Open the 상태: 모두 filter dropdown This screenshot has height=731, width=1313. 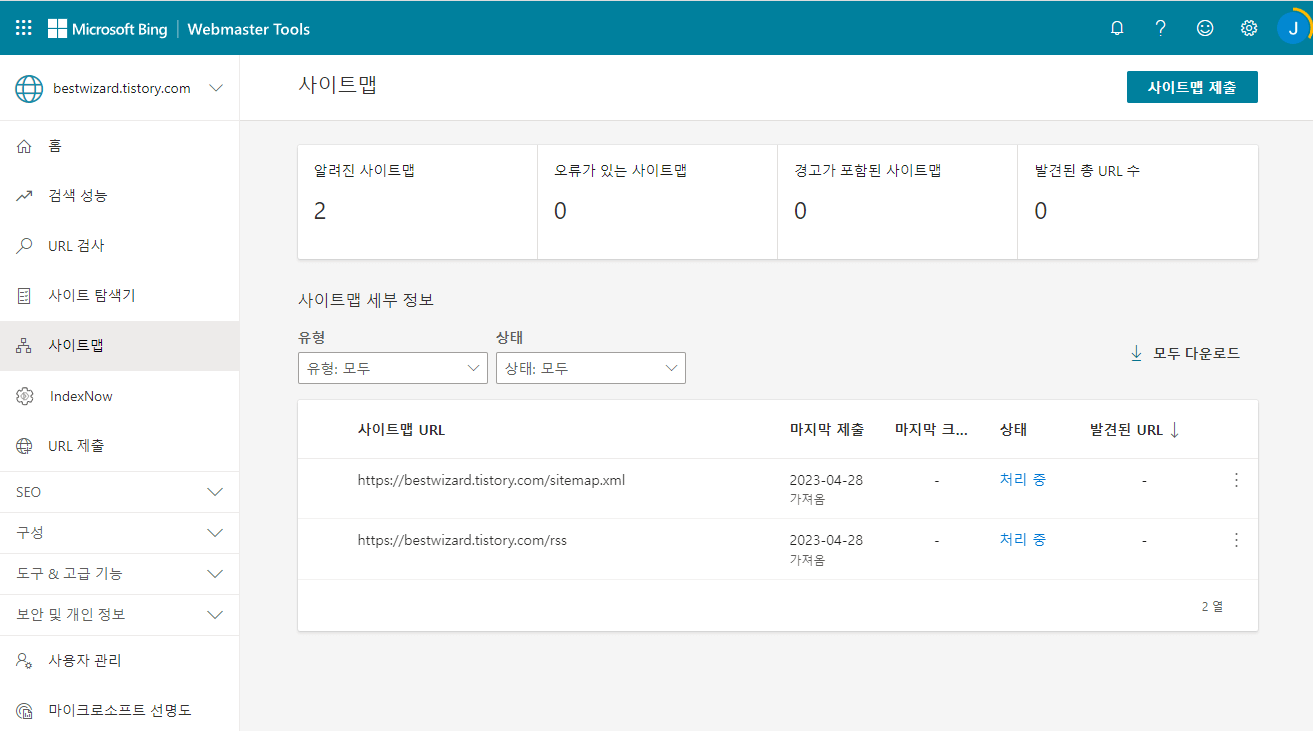click(590, 368)
